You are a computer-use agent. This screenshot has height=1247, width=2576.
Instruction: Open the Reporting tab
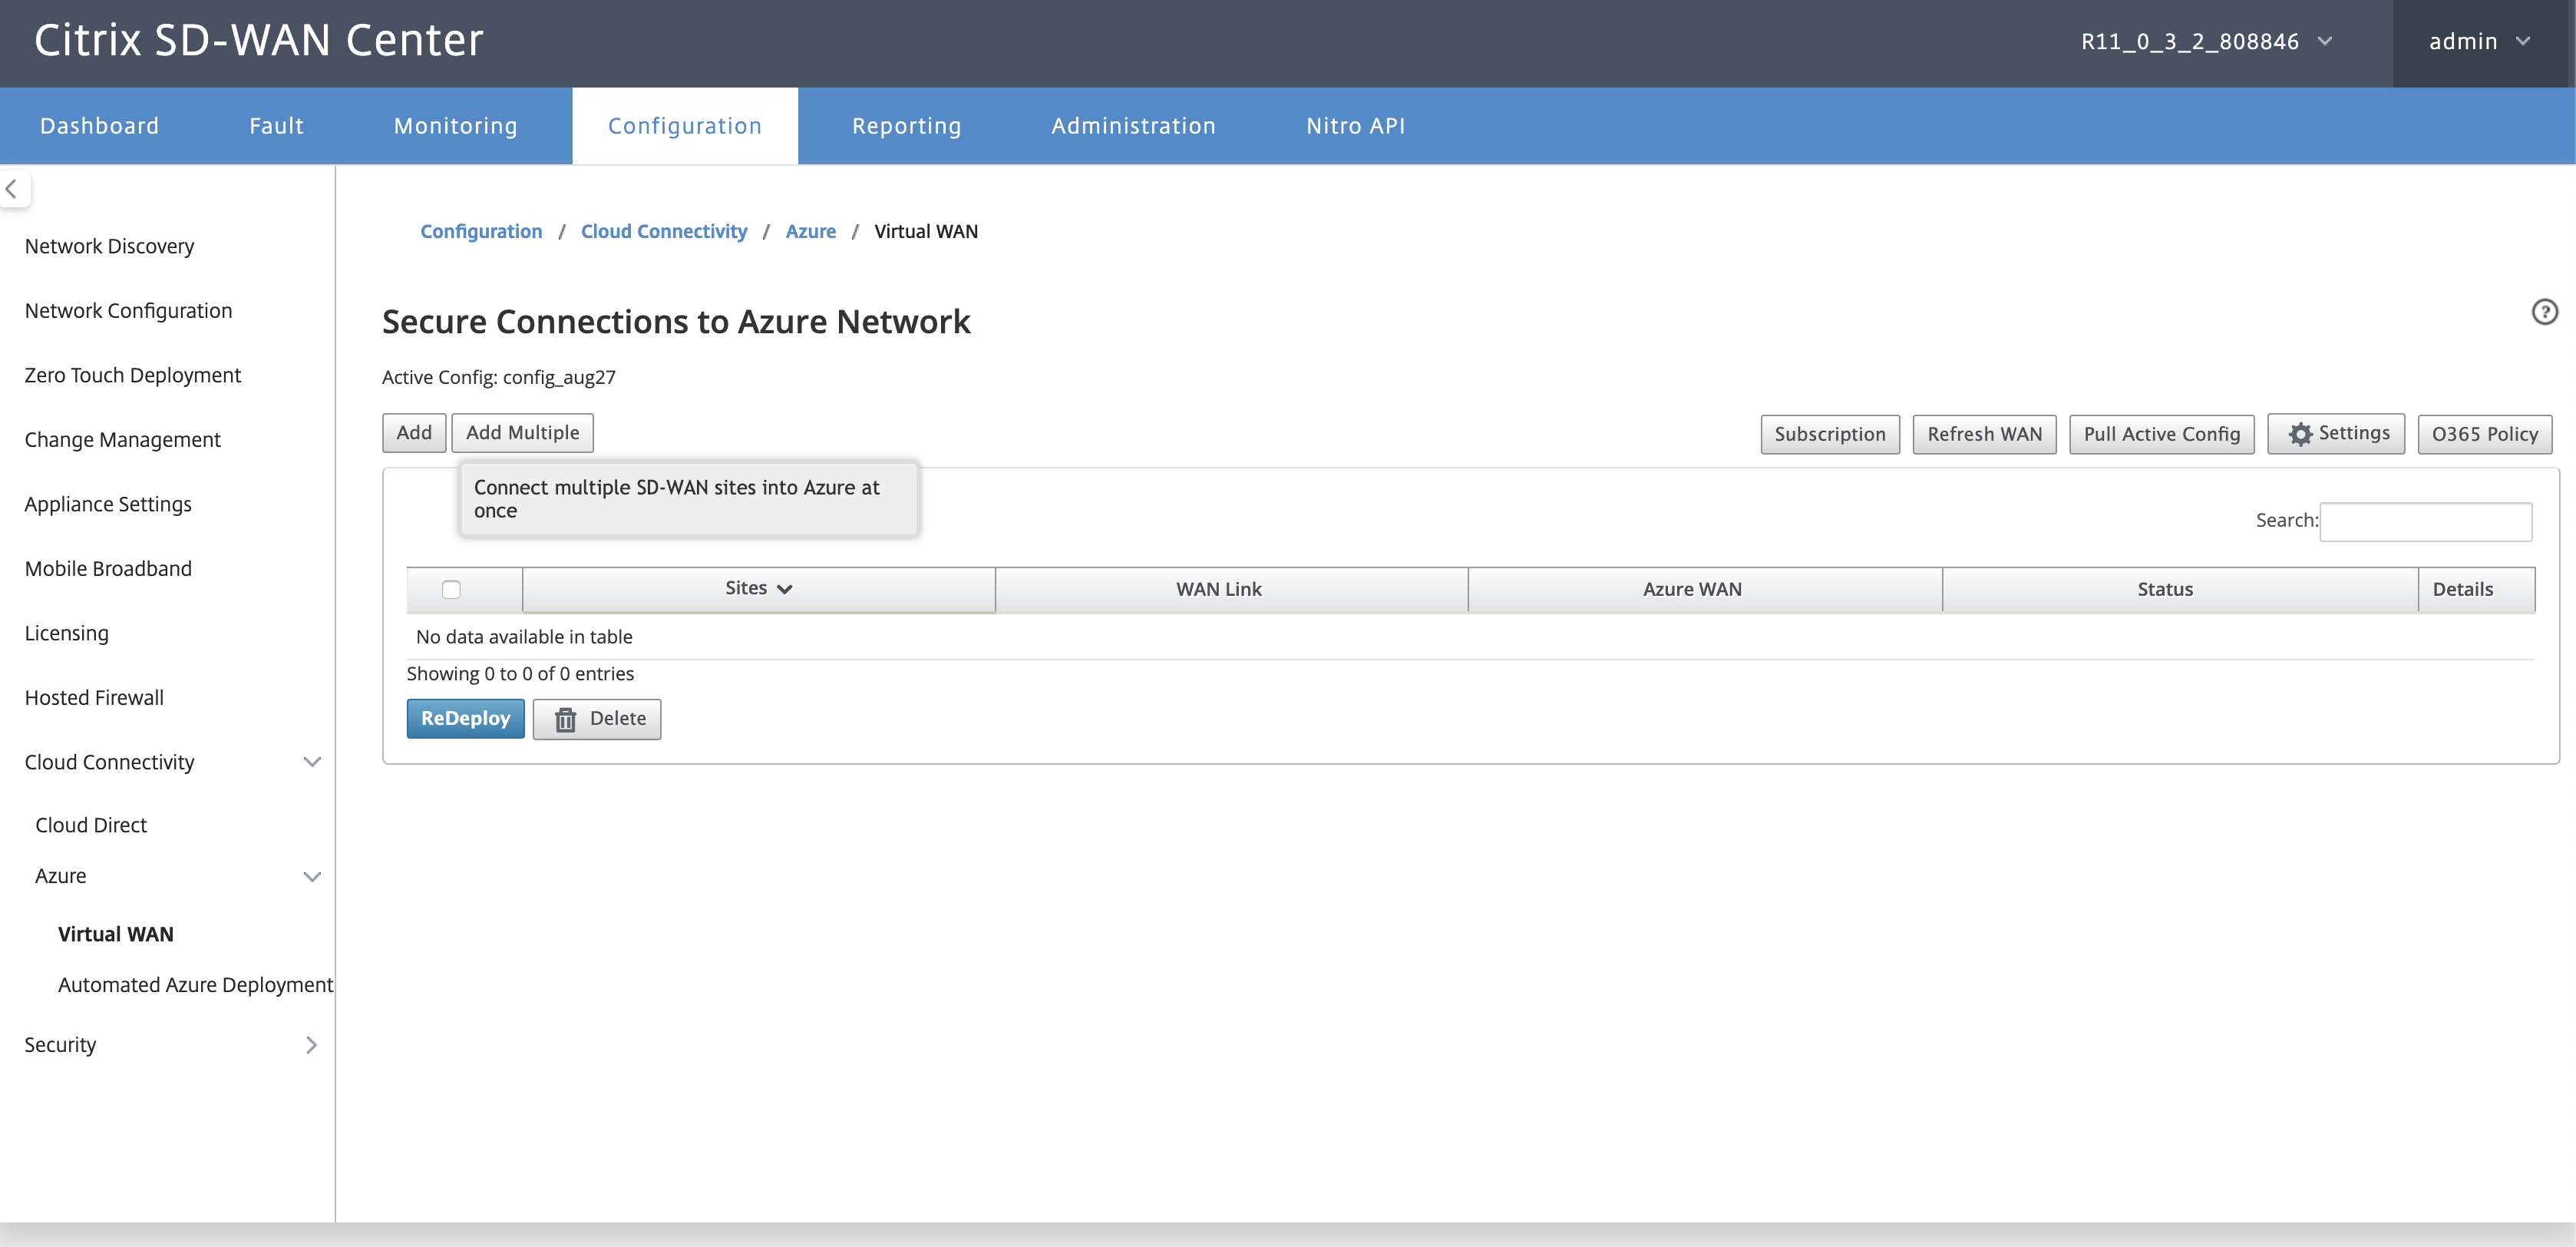pyautogui.click(x=906, y=126)
